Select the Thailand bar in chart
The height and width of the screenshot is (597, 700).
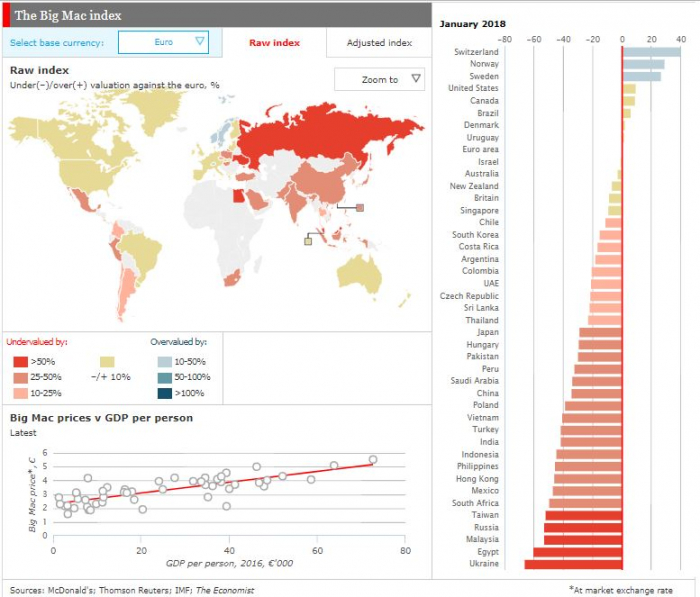click(605, 320)
